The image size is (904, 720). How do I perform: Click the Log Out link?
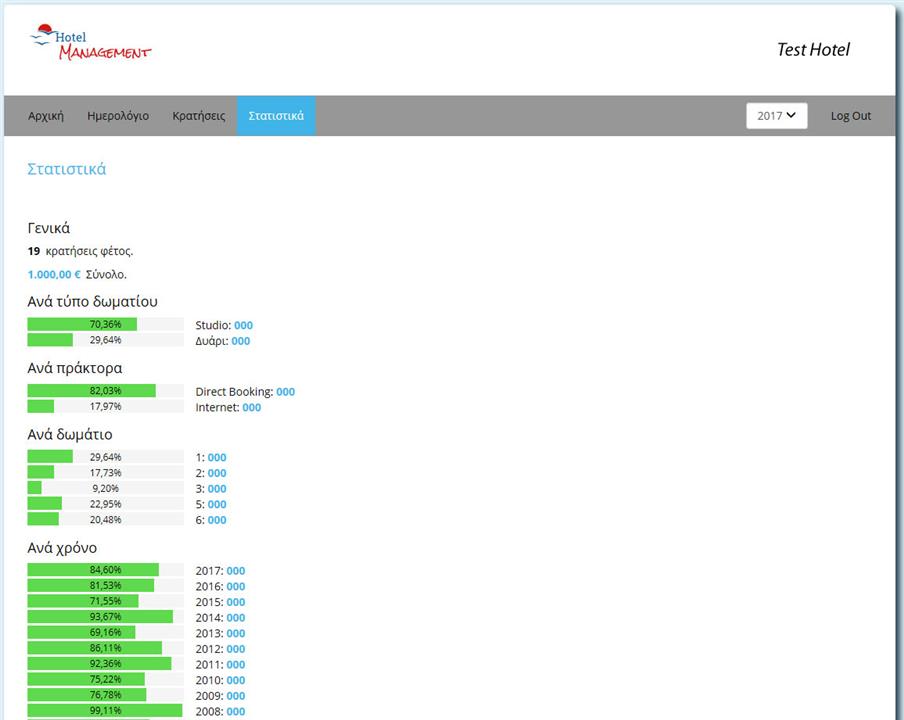[x=850, y=116]
